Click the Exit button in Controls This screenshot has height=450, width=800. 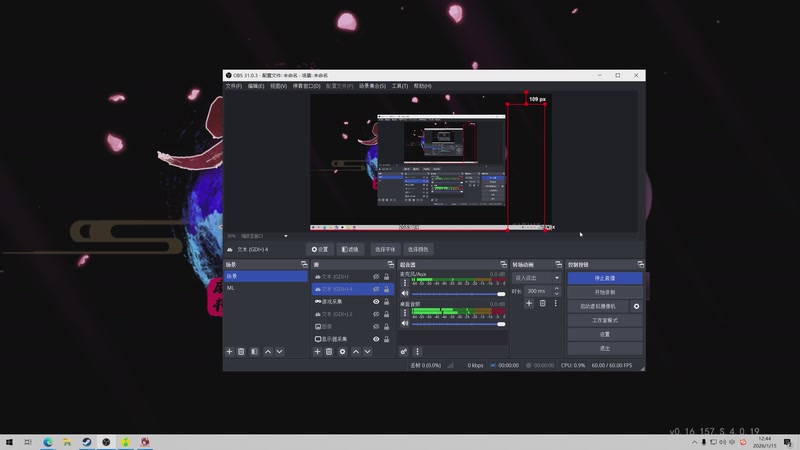(x=605, y=348)
